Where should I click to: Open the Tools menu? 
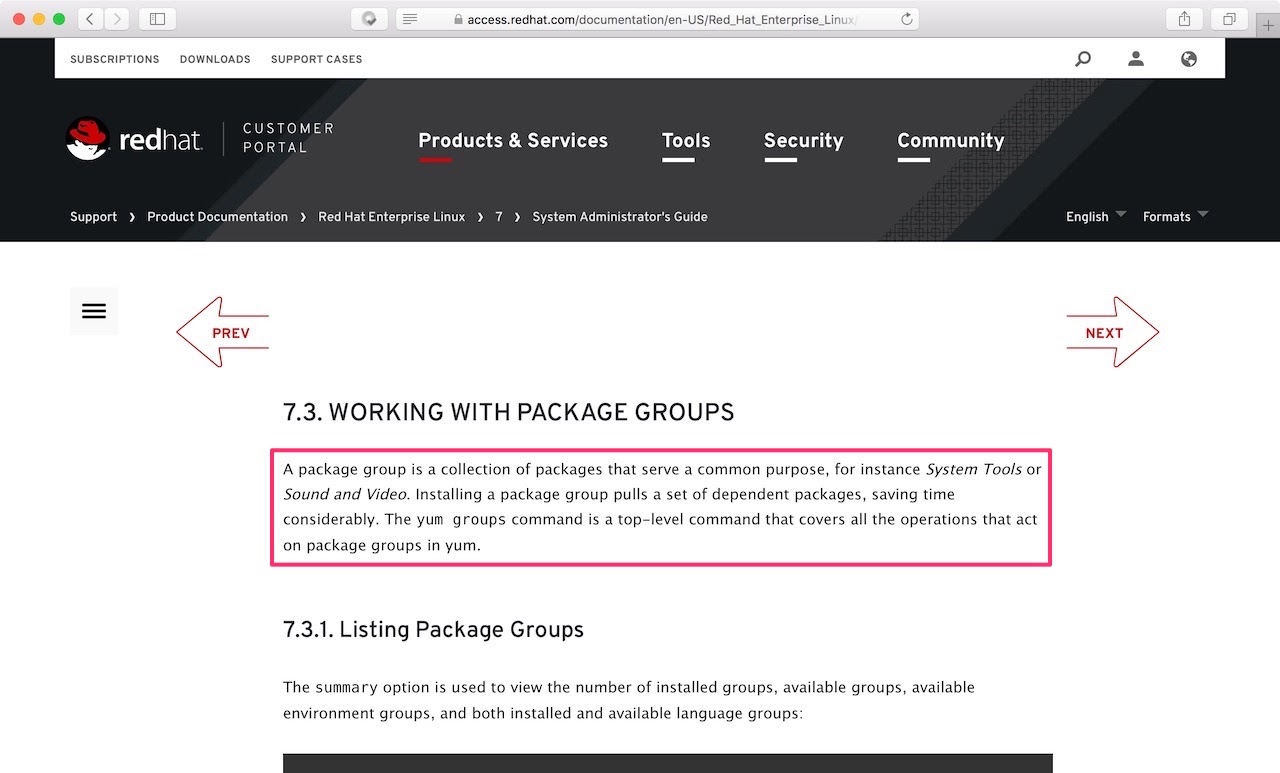pyautogui.click(x=686, y=141)
